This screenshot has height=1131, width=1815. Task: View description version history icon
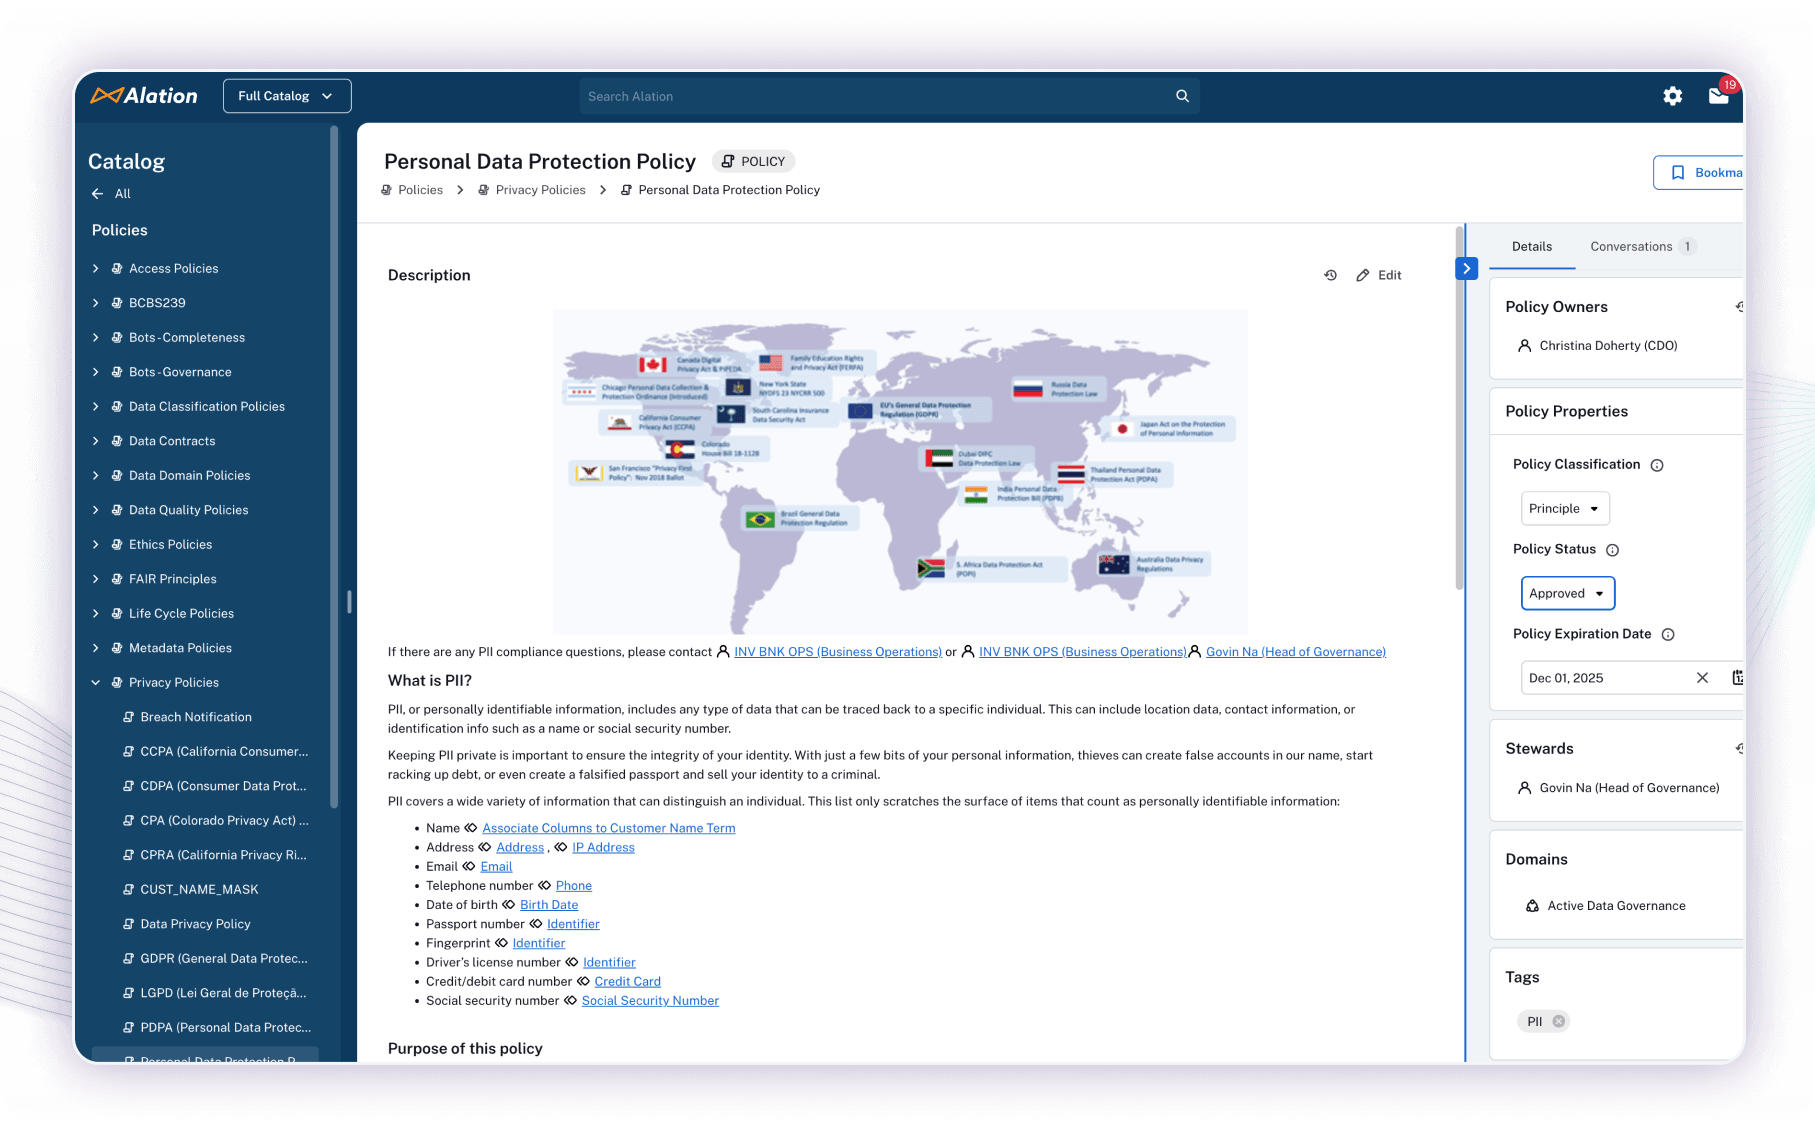1330,275
